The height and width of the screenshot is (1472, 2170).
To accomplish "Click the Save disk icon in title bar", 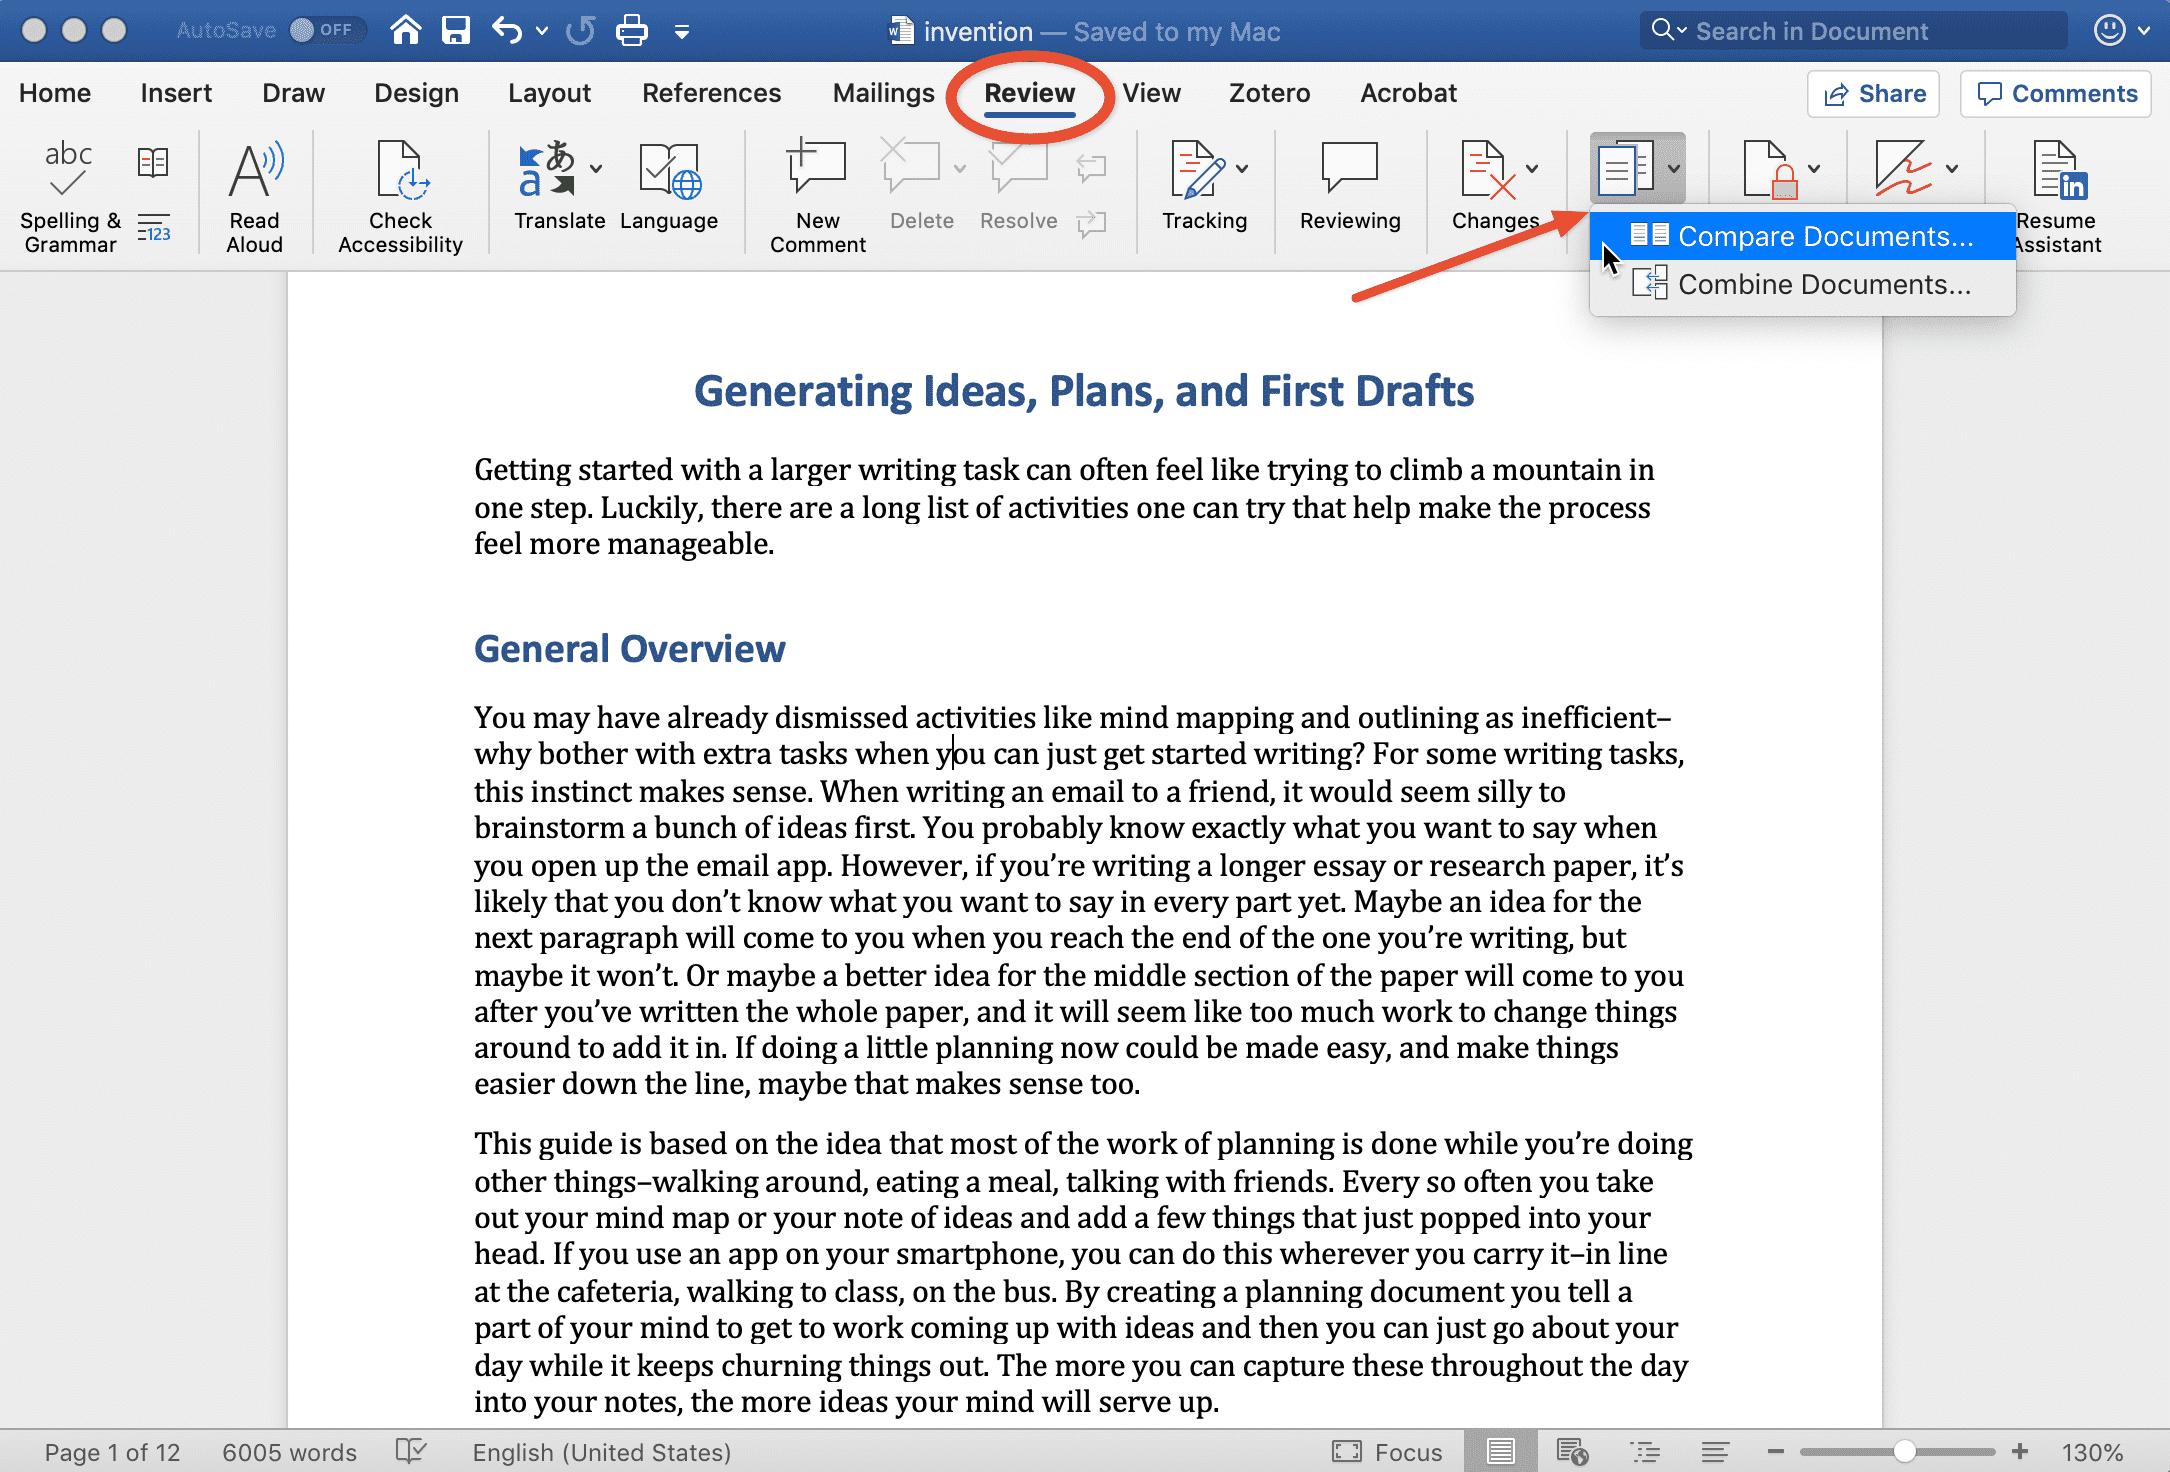I will (456, 30).
